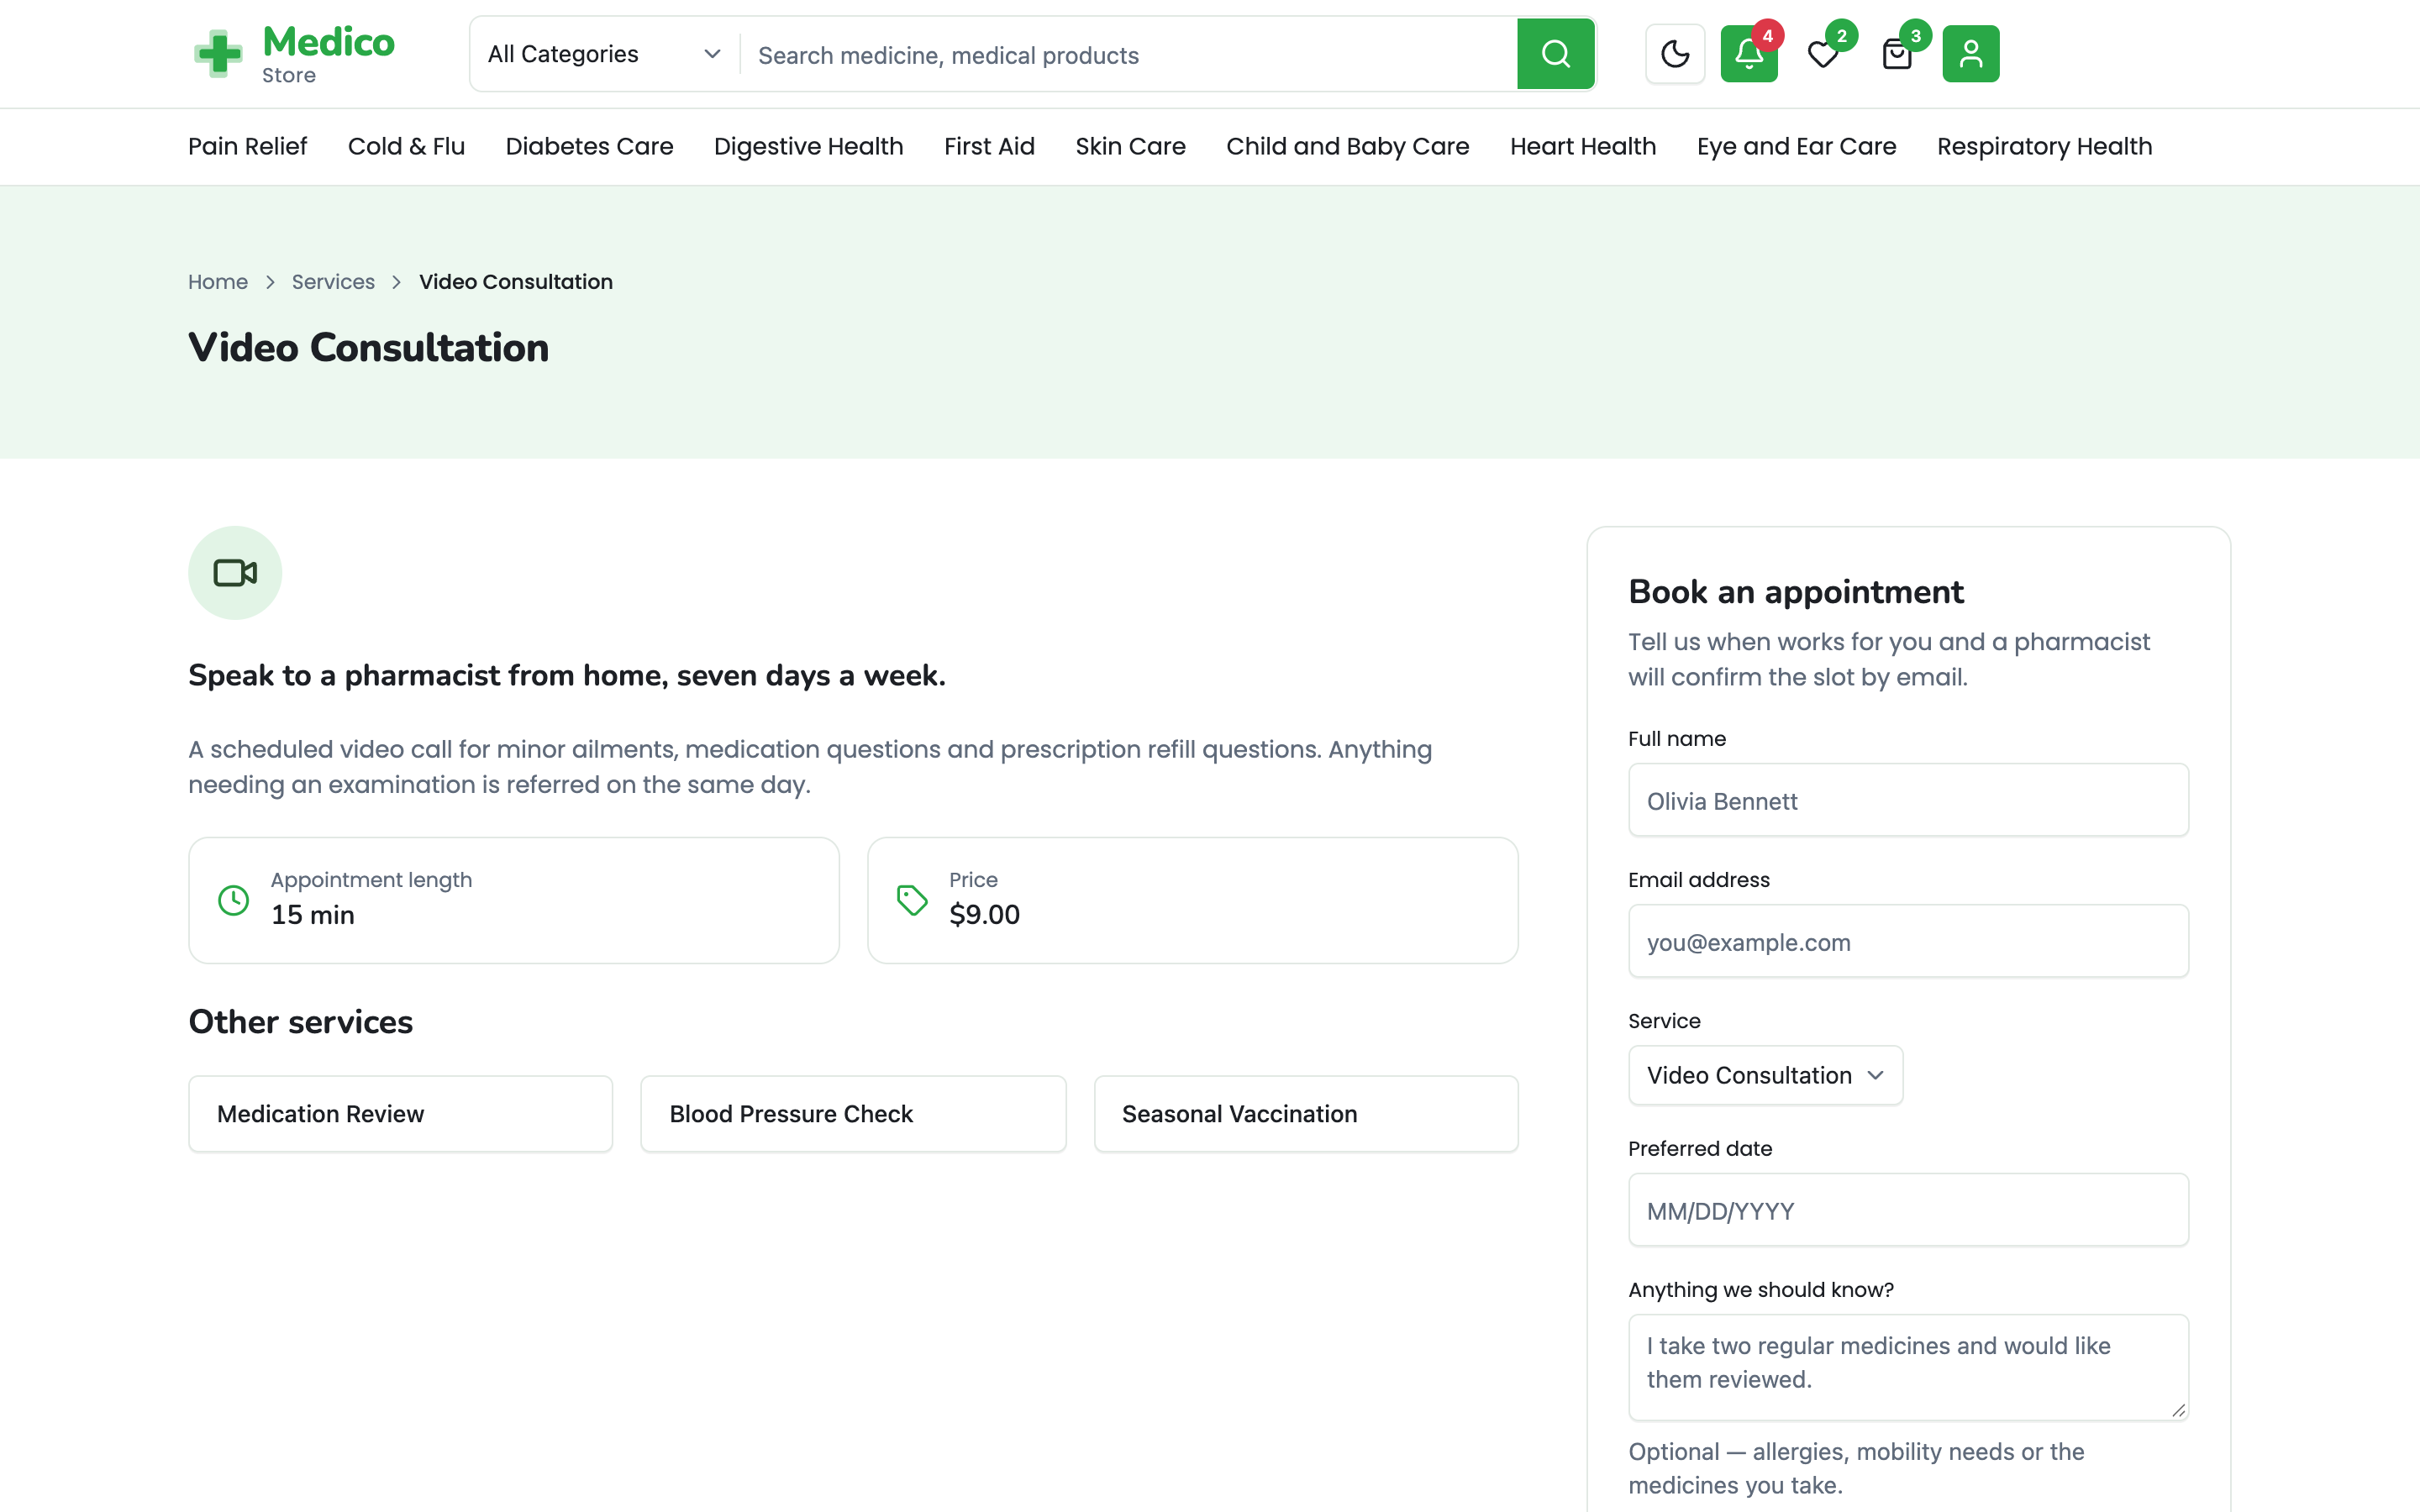Open Cold & Flu category
Screen dimensions: 2420x1512
coord(406,146)
